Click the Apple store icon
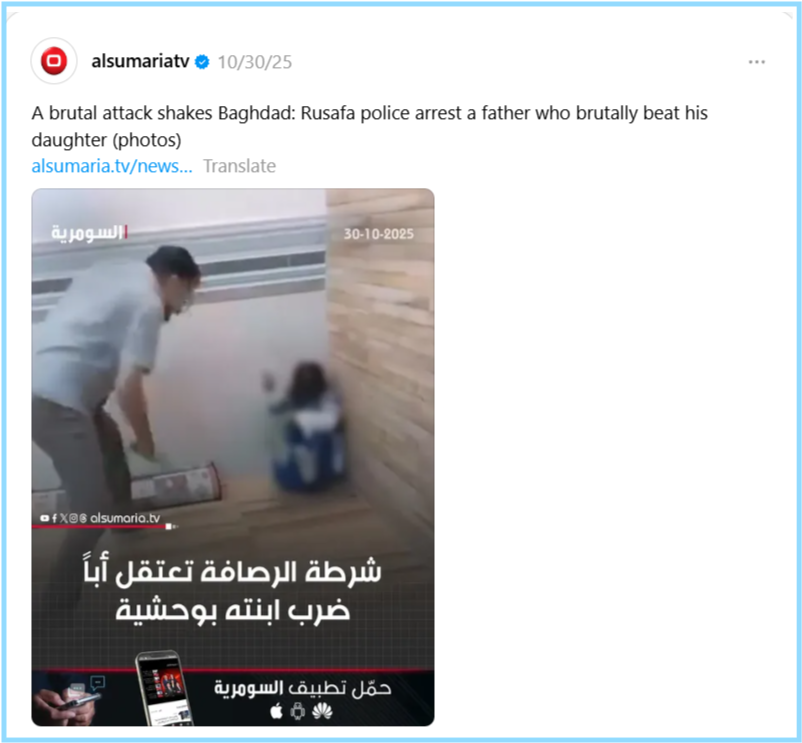This screenshot has width=802, height=743. [x=276, y=711]
